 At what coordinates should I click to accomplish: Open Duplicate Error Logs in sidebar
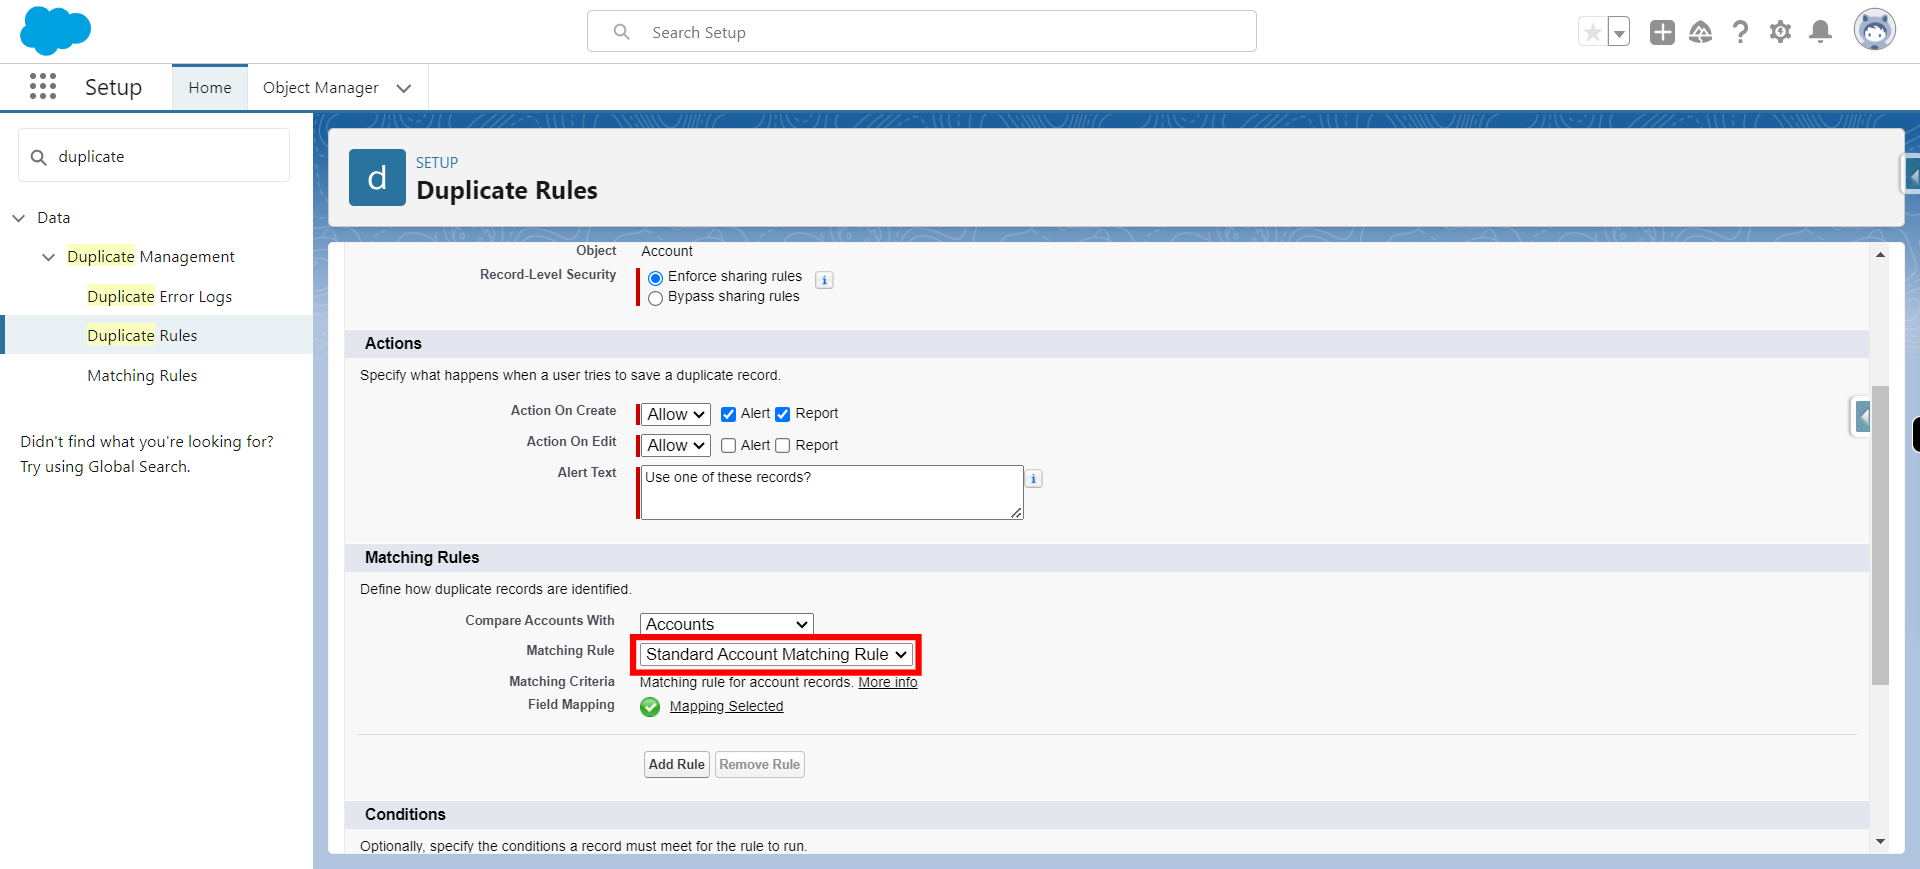point(159,296)
